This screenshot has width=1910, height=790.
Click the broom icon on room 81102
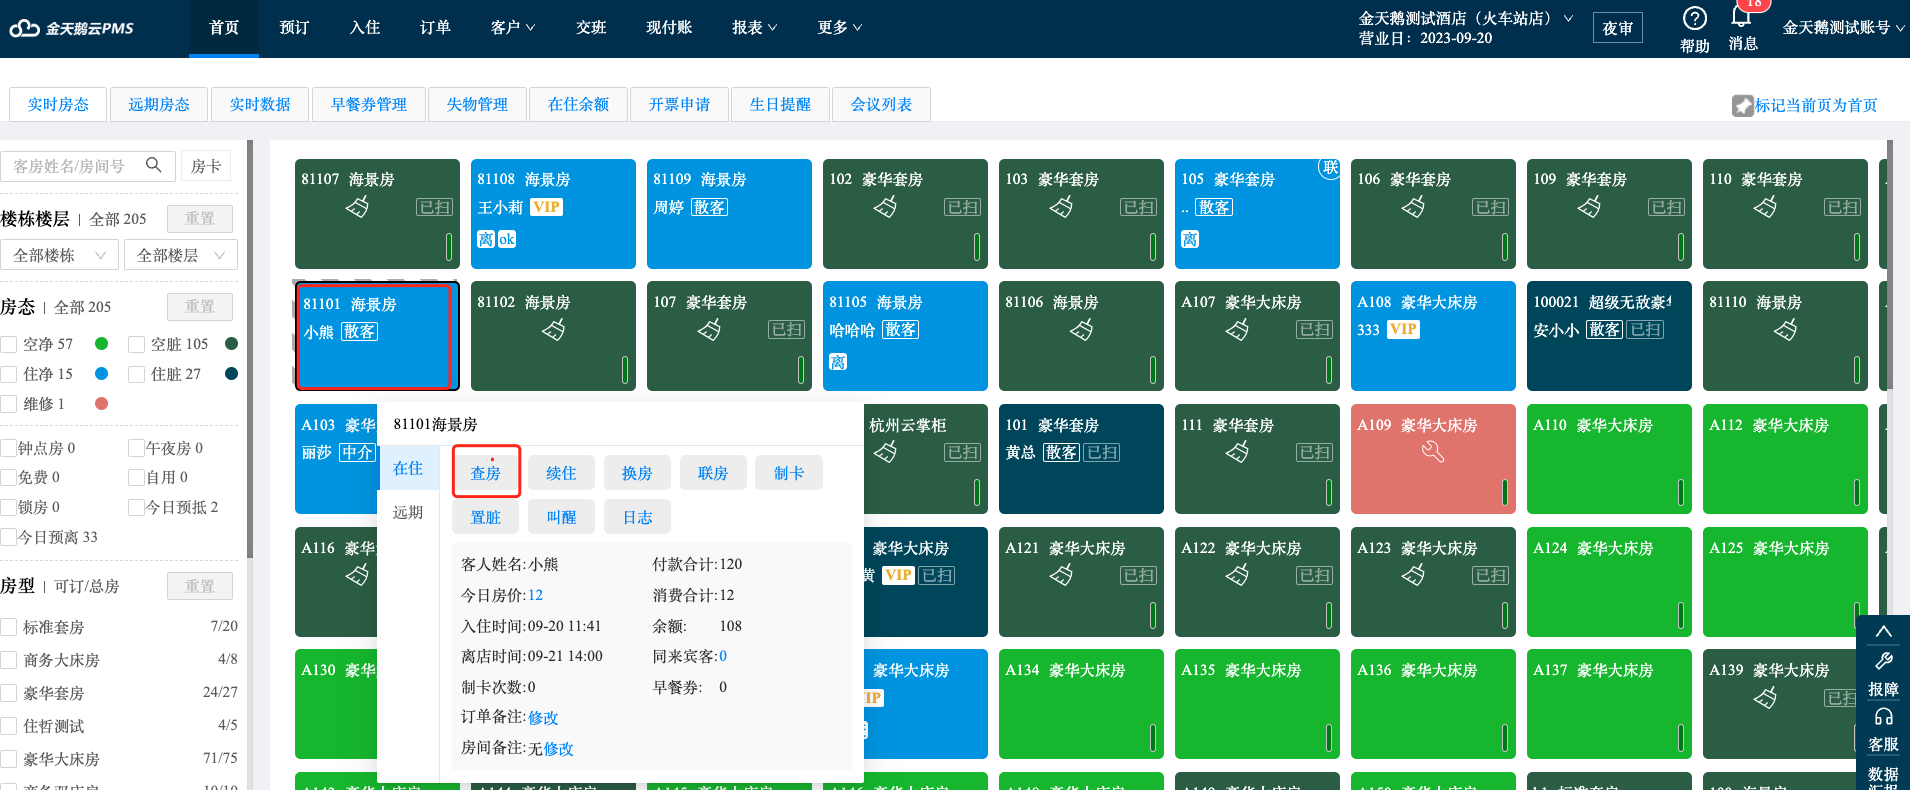pyautogui.click(x=553, y=329)
